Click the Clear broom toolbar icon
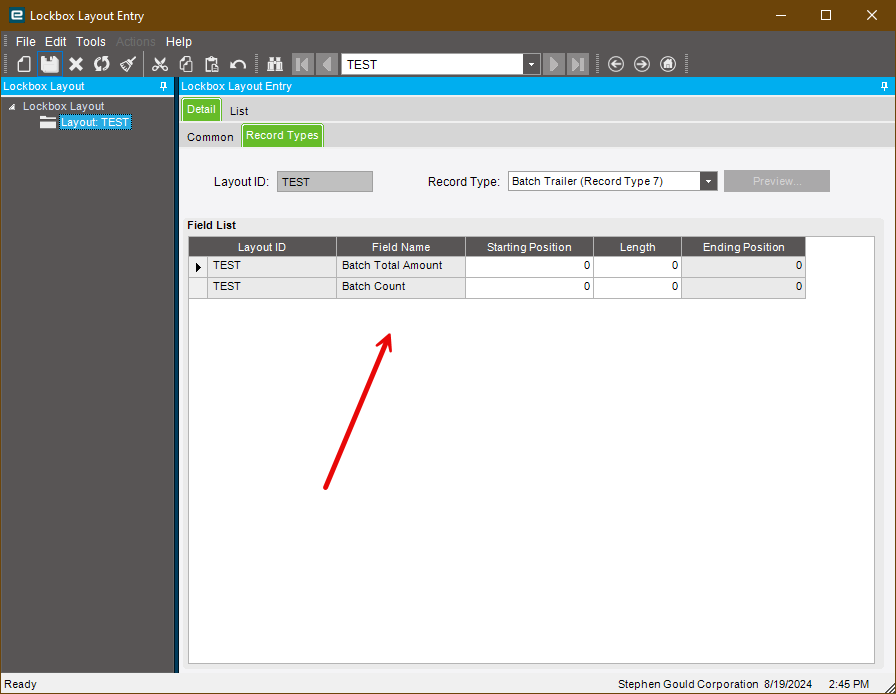The height and width of the screenshot is (694, 896). tap(128, 64)
